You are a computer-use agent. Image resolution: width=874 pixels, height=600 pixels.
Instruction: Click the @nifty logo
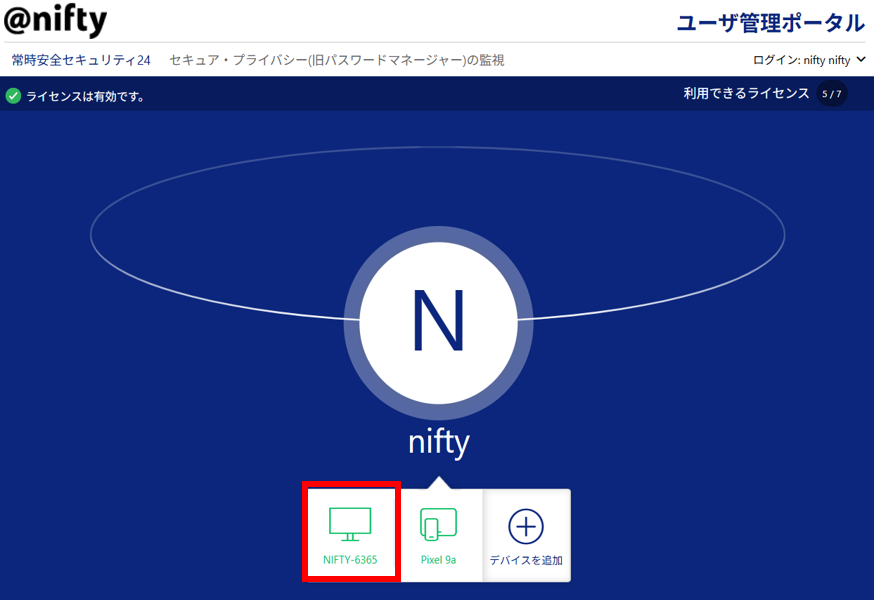click(x=55, y=21)
